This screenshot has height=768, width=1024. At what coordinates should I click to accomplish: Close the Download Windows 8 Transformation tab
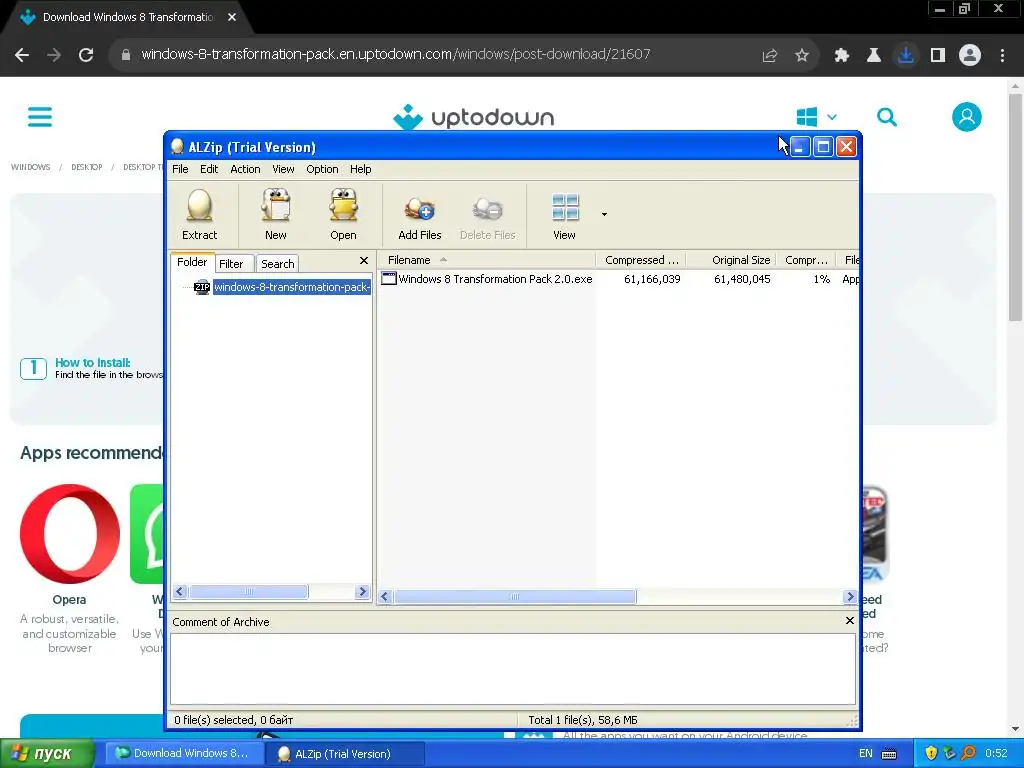click(x=232, y=17)
